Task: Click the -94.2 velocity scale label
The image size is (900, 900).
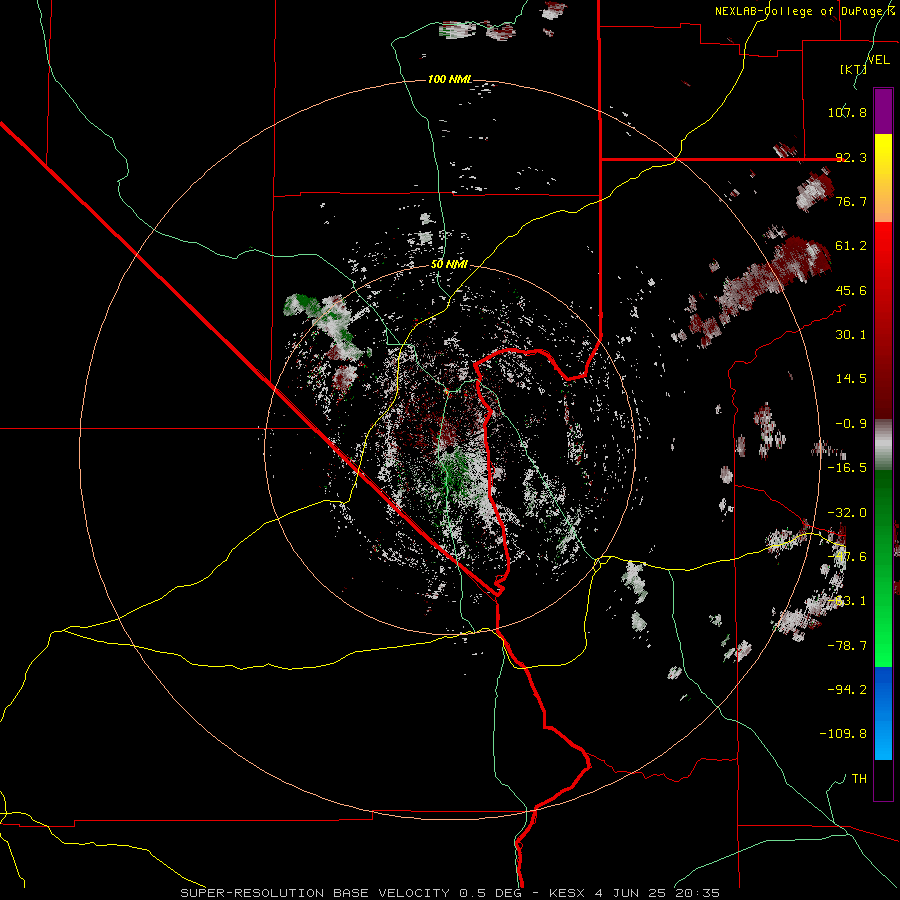Action: pyautogui.click(x=847, y=690)
